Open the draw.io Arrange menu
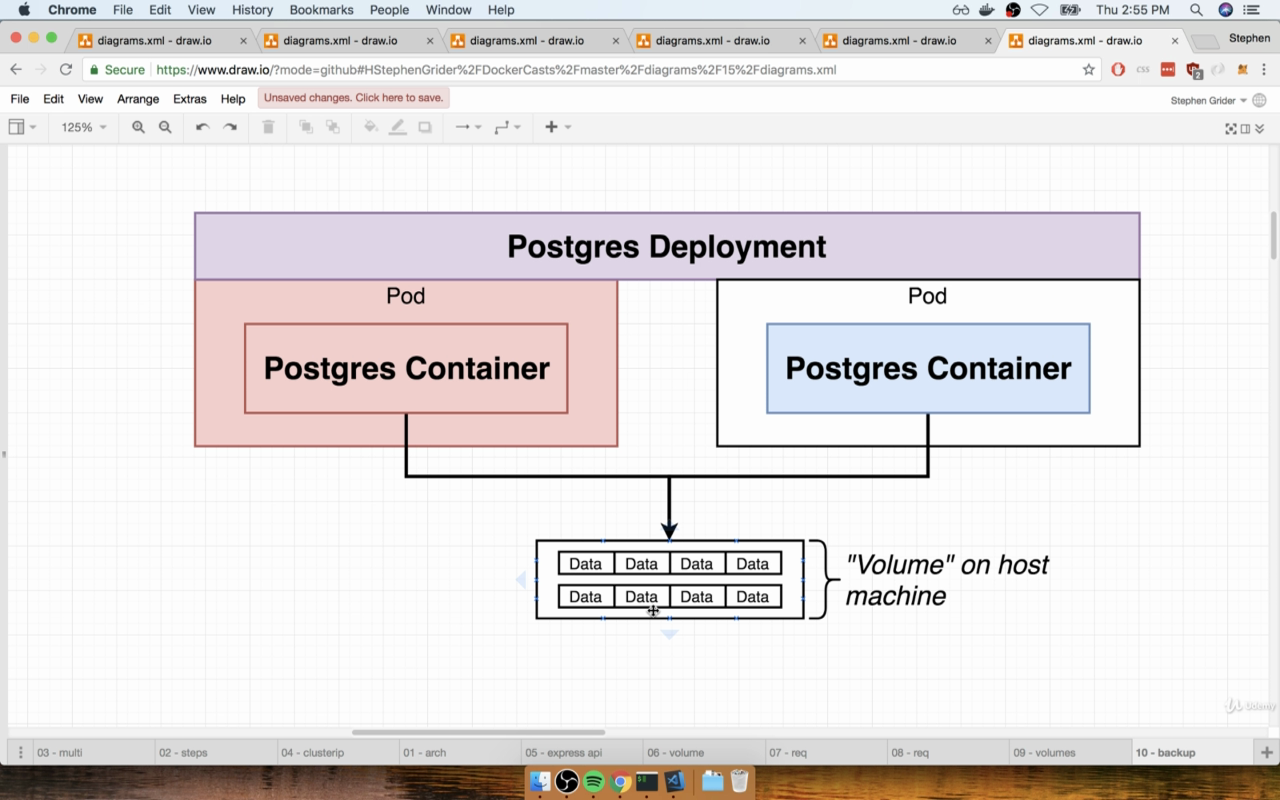Image resolution: width=1280 pixels, height=800 pixels. [138, 99]
